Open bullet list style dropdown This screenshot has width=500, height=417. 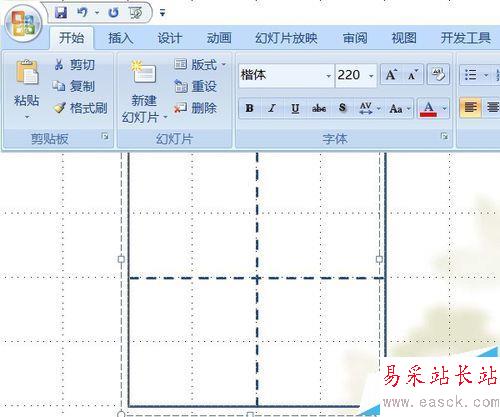tap(486, 75)
